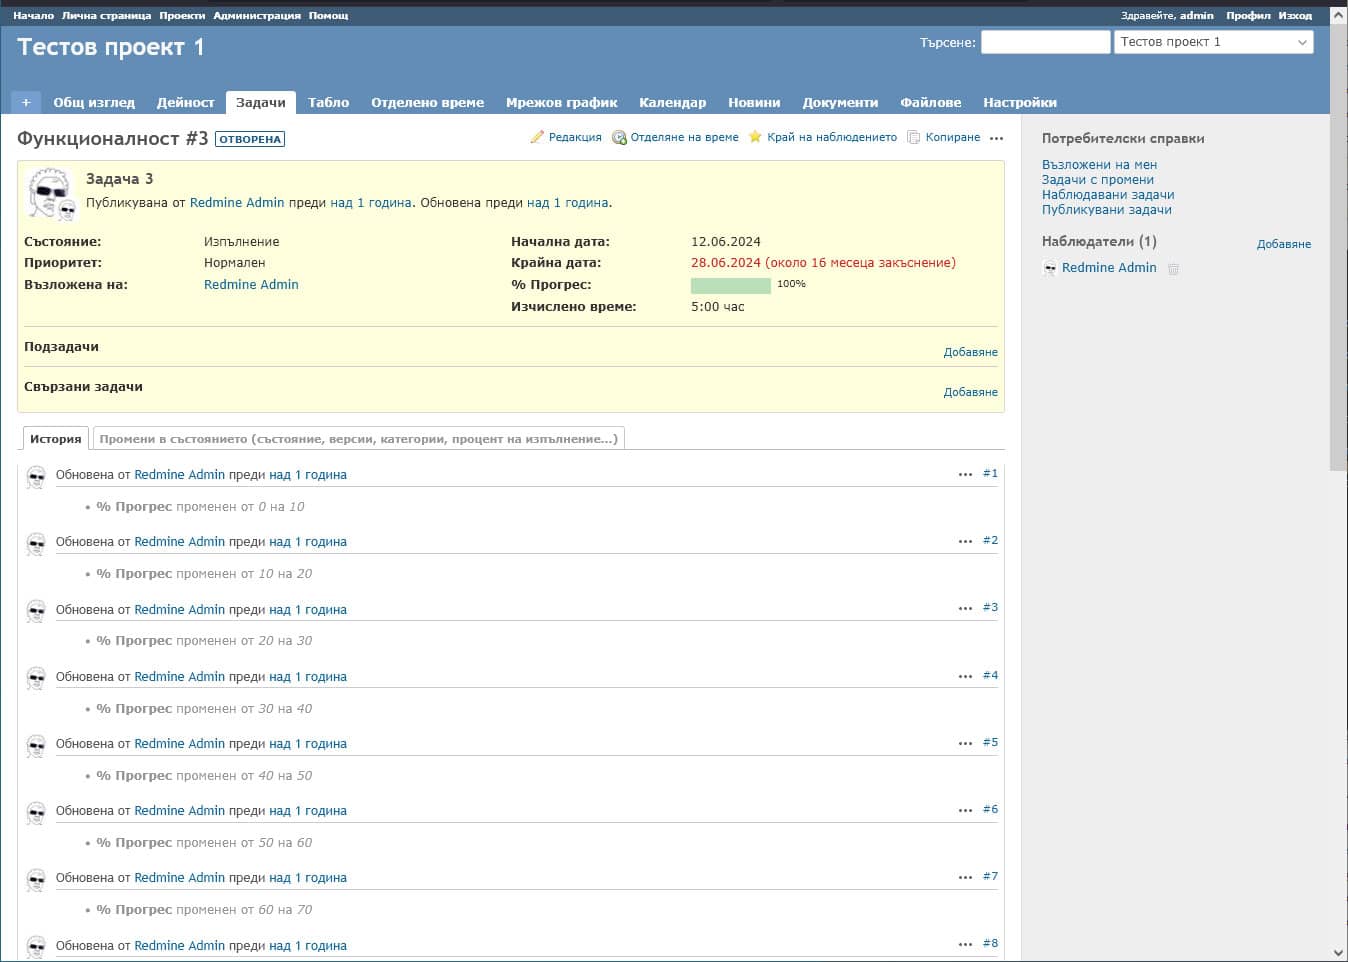Select the Промени в състоянието history tab
The image size is (1348, 962).
[358, 439]
